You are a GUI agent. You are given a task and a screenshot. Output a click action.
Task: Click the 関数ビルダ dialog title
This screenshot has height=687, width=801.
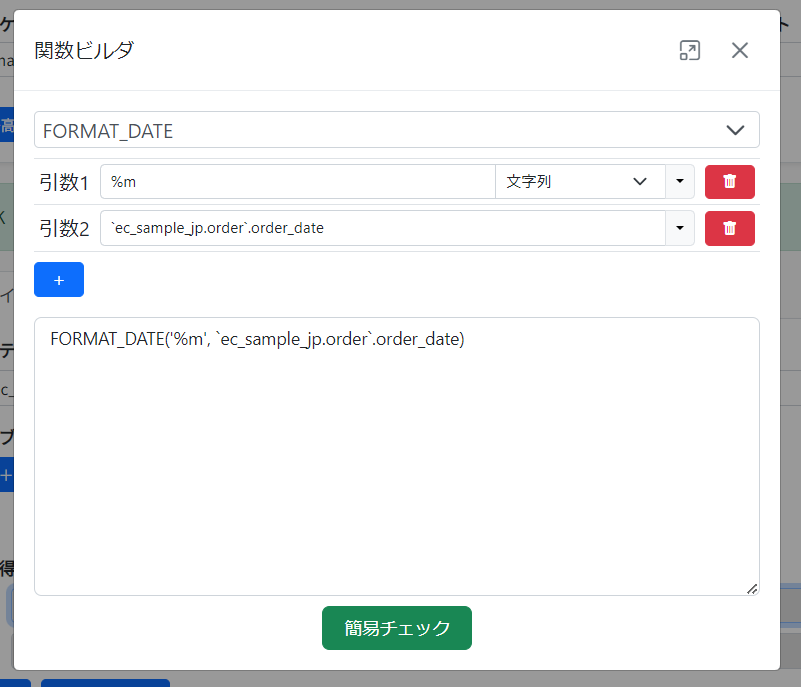(x=84, y=51)
